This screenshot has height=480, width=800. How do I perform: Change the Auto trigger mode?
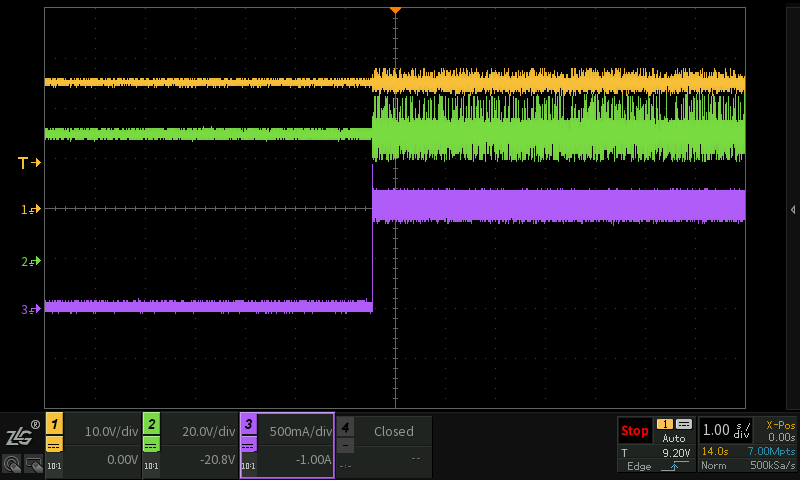(x=673, y=438)
